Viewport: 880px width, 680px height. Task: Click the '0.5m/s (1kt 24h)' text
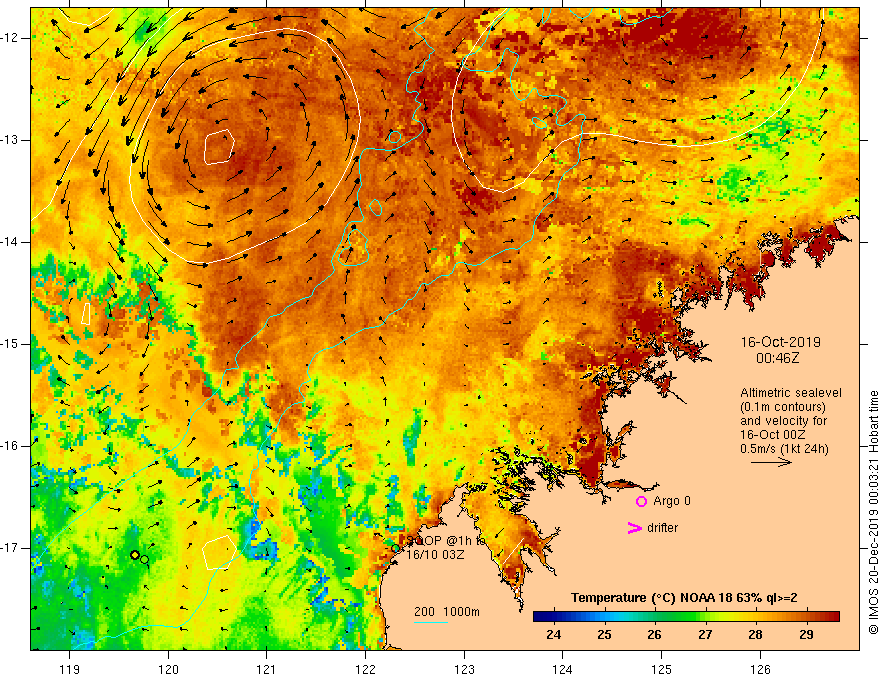tap(784, 449)
